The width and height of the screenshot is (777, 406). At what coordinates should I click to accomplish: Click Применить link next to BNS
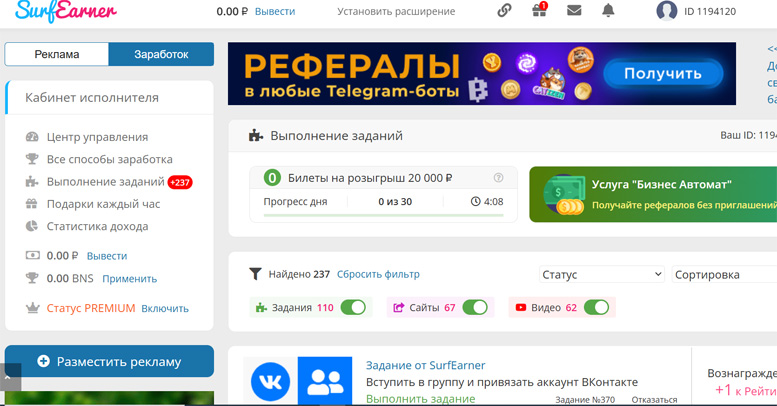129,279
